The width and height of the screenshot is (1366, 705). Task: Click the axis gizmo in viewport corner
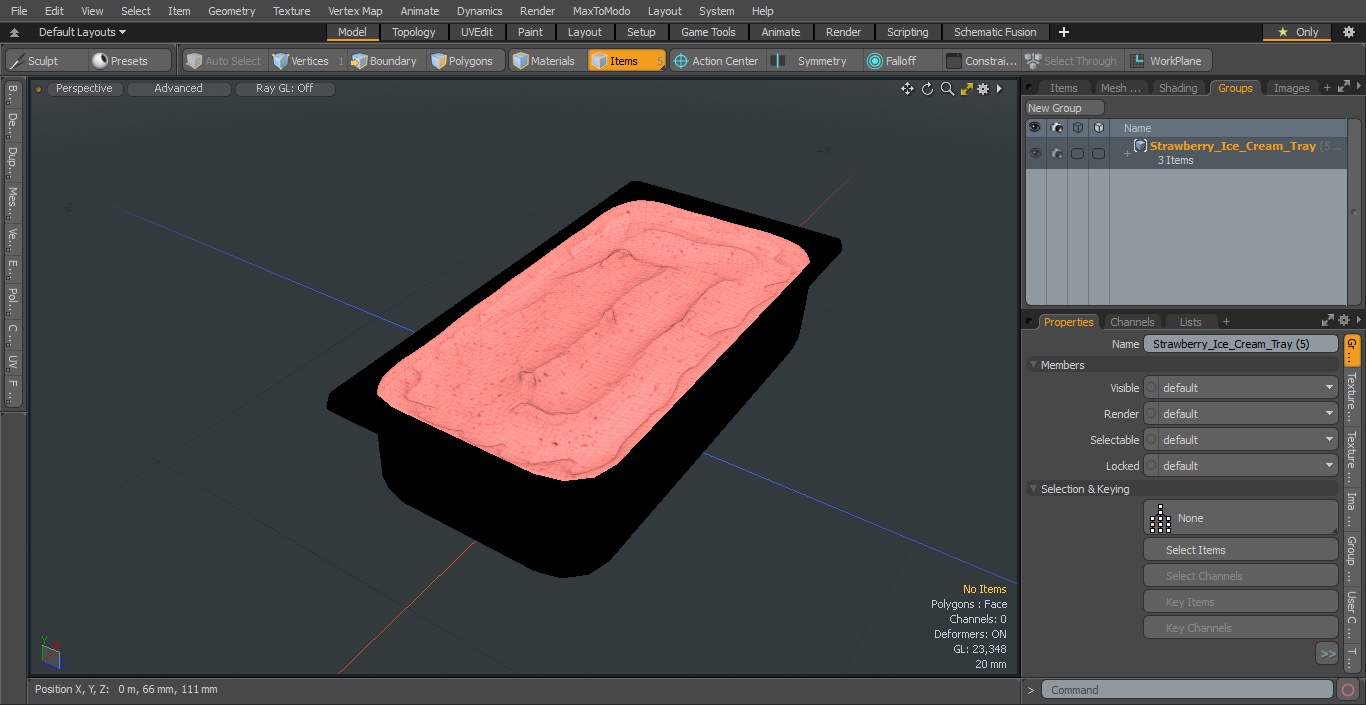(x=50, y=652)
